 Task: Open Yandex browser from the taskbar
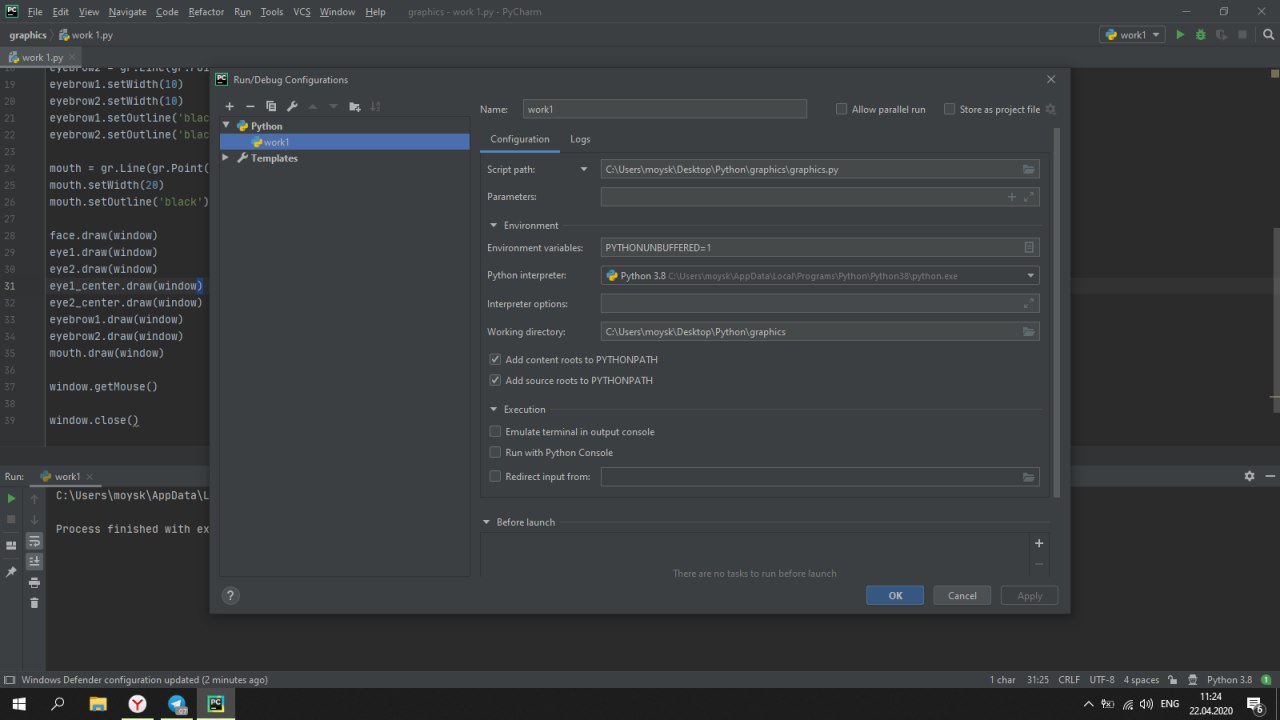[137, 704]
